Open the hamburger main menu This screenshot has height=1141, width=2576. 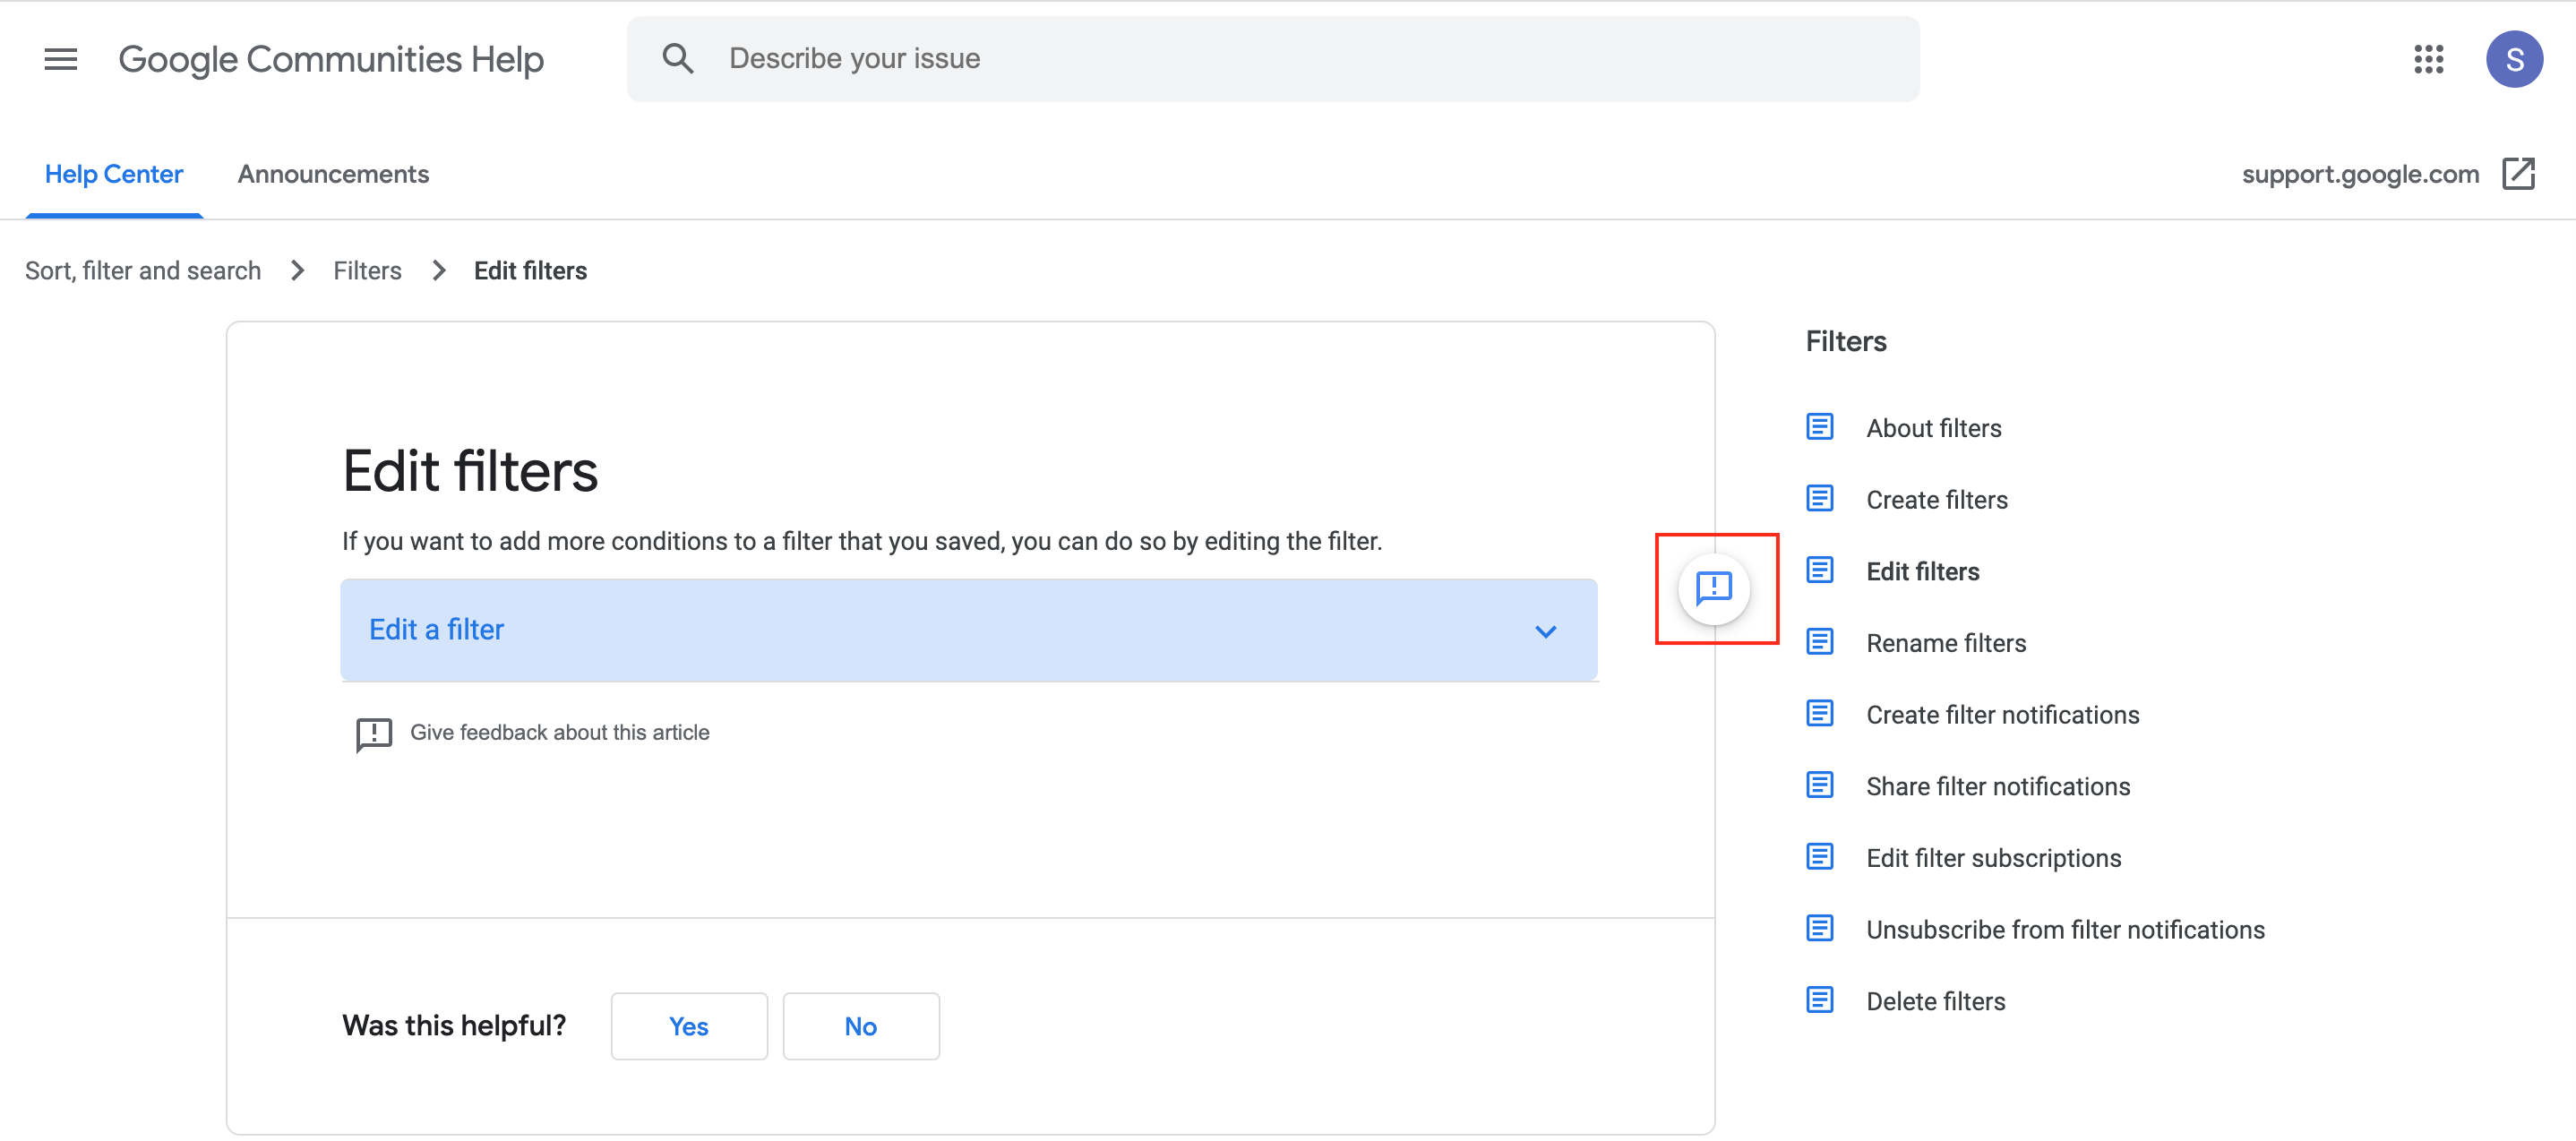60,59
